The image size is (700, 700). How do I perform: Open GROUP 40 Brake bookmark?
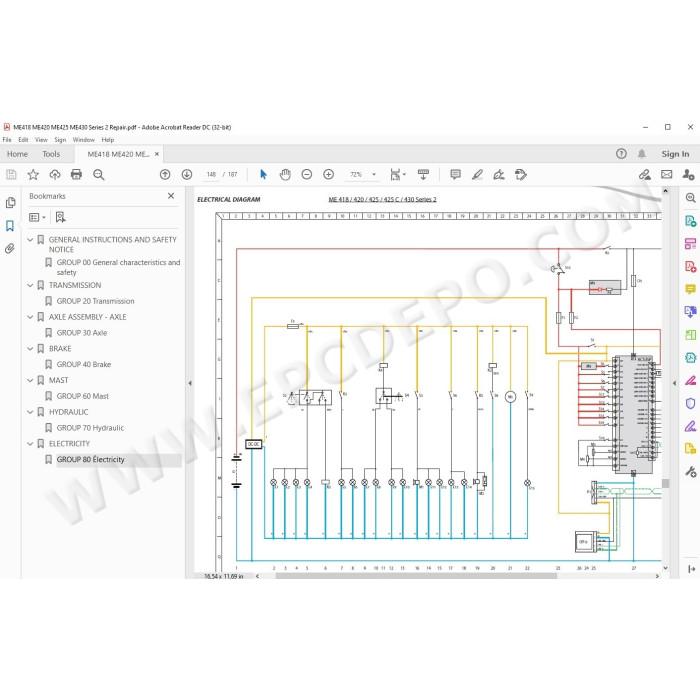tap(84, 365)
